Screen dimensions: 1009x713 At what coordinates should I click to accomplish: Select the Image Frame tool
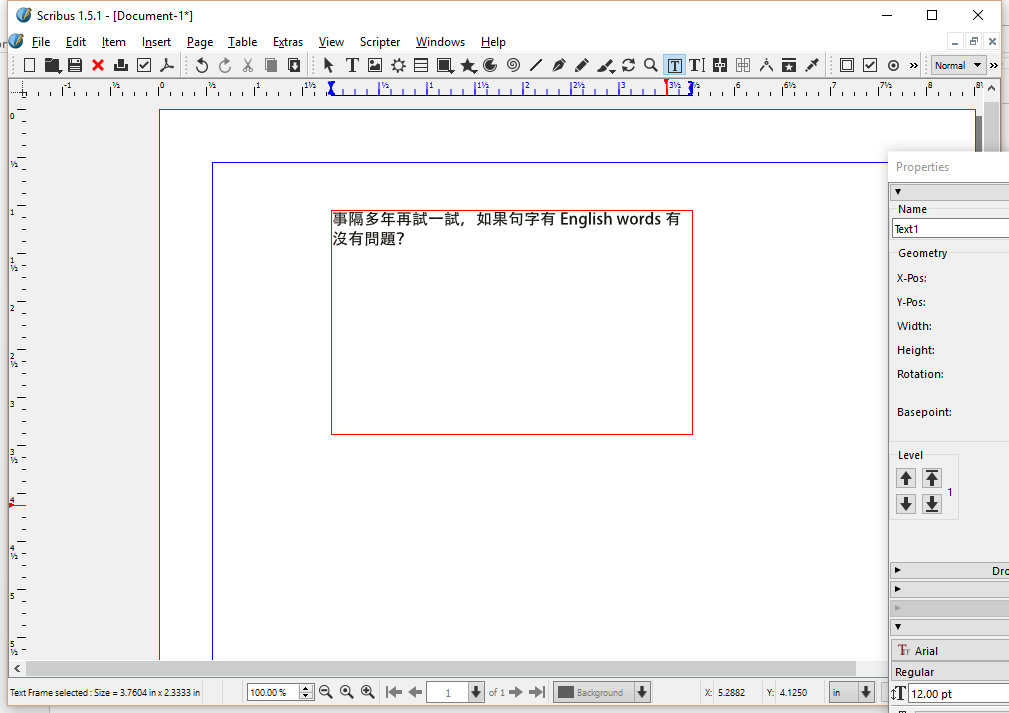[x=375, y=65]
